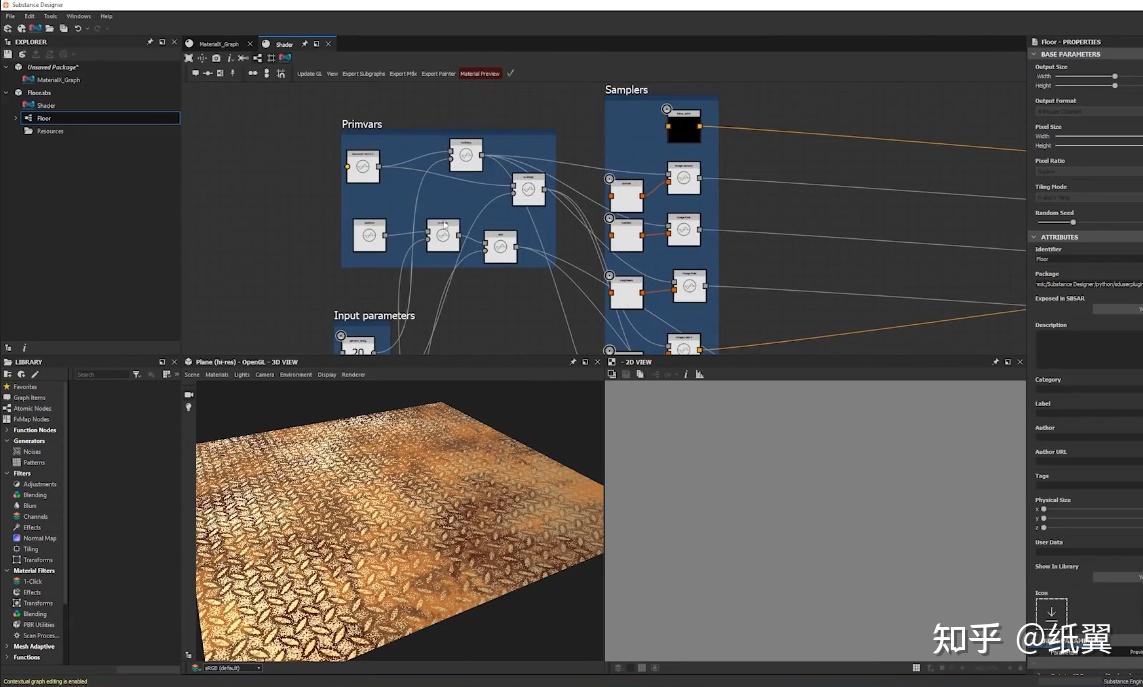Select the pencil edit icon in the Library header
The image size is (1143, 687).
point(36,374)
